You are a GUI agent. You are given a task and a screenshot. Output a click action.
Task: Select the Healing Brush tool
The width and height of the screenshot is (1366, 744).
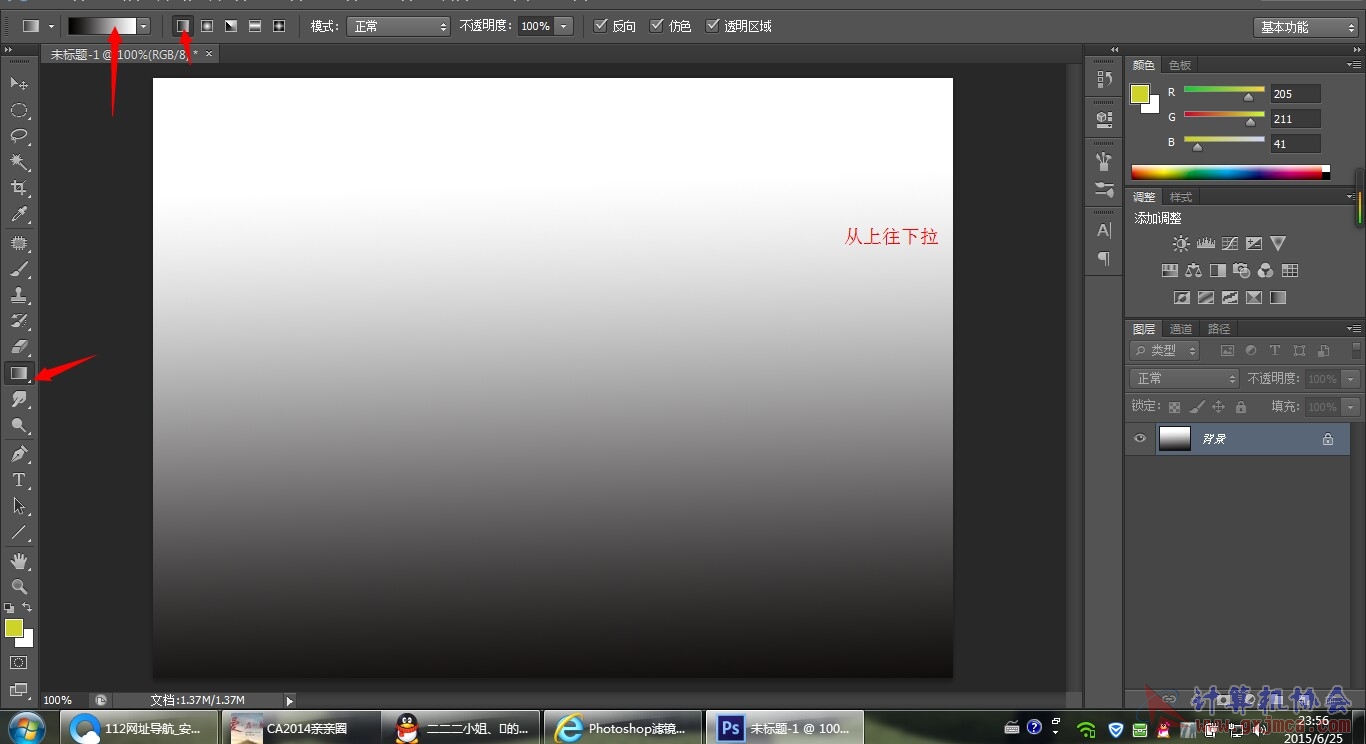(18, 243)
